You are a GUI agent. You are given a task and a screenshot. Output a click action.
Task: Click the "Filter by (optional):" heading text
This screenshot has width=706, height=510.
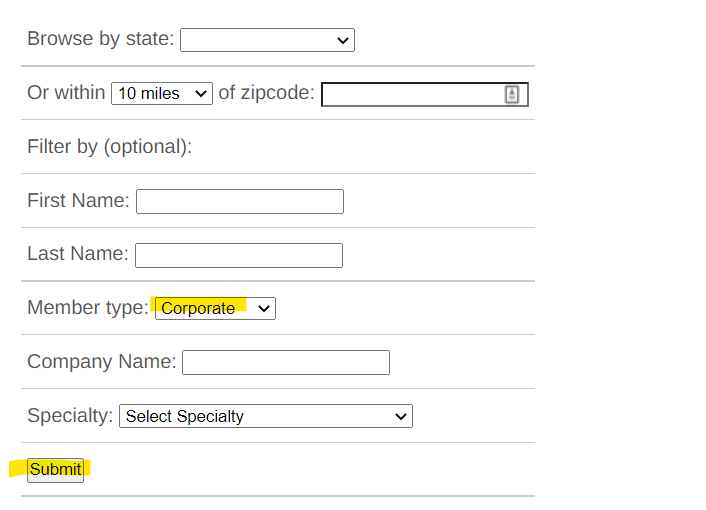[109, 147]
